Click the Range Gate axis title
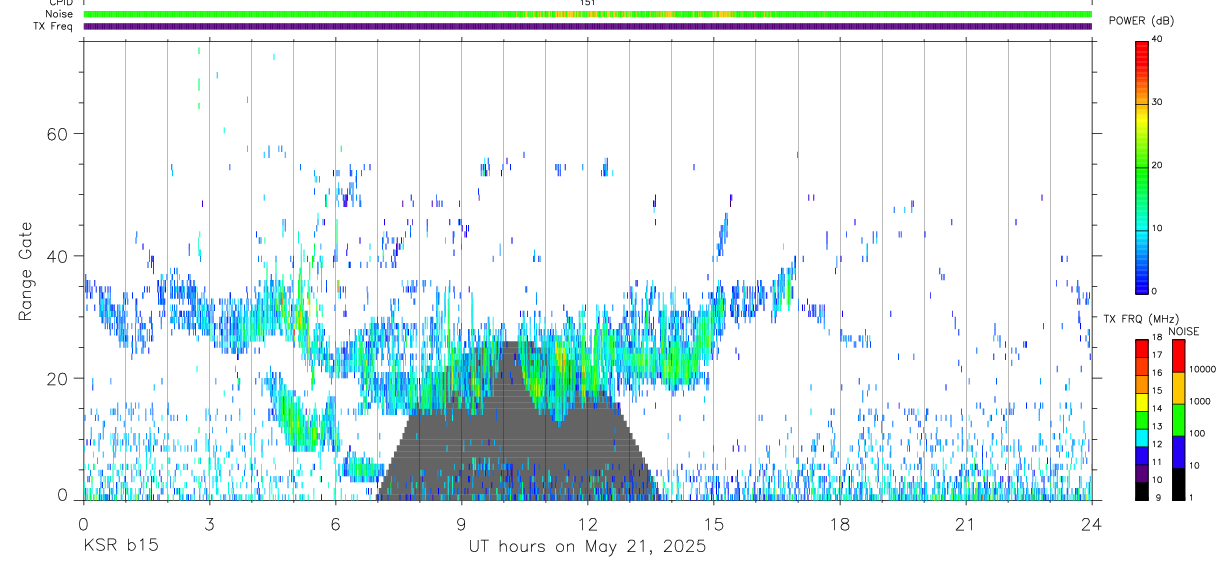 (25, 271)
